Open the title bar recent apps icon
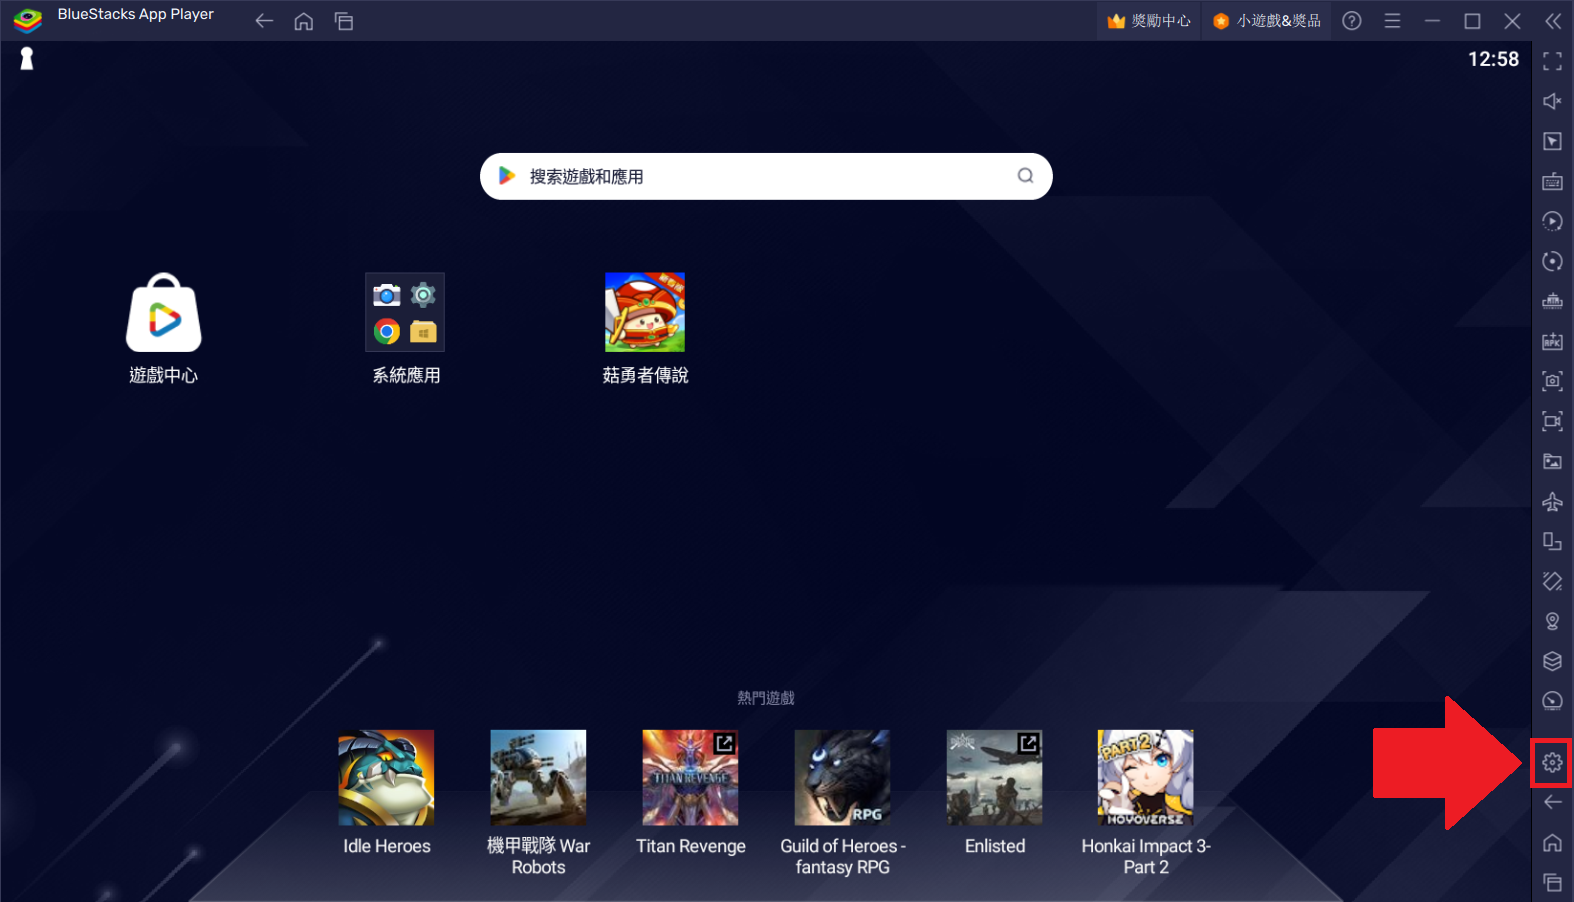 [344, 21]
